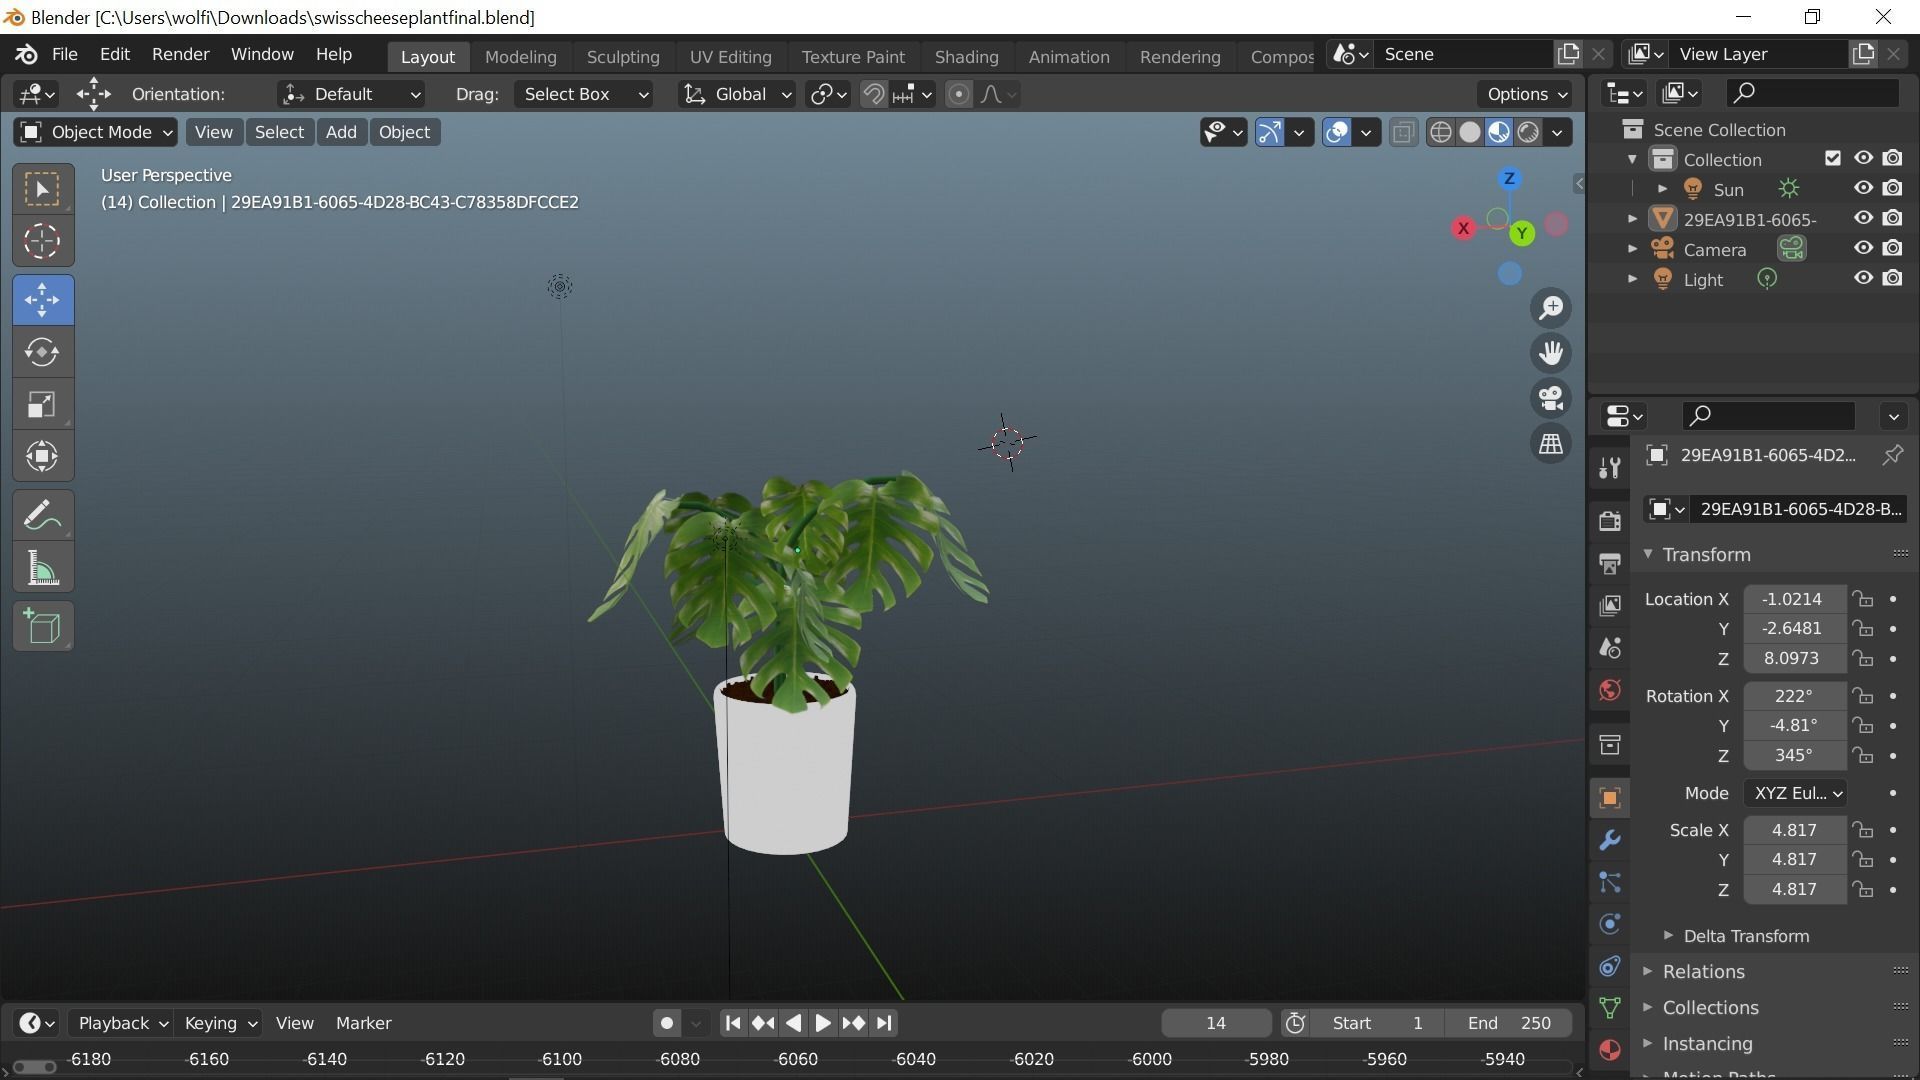Click the zoom magnifier viewport icon
The width and height of the screenshot is (1920, 1080).
click(x=1551, y=308)
